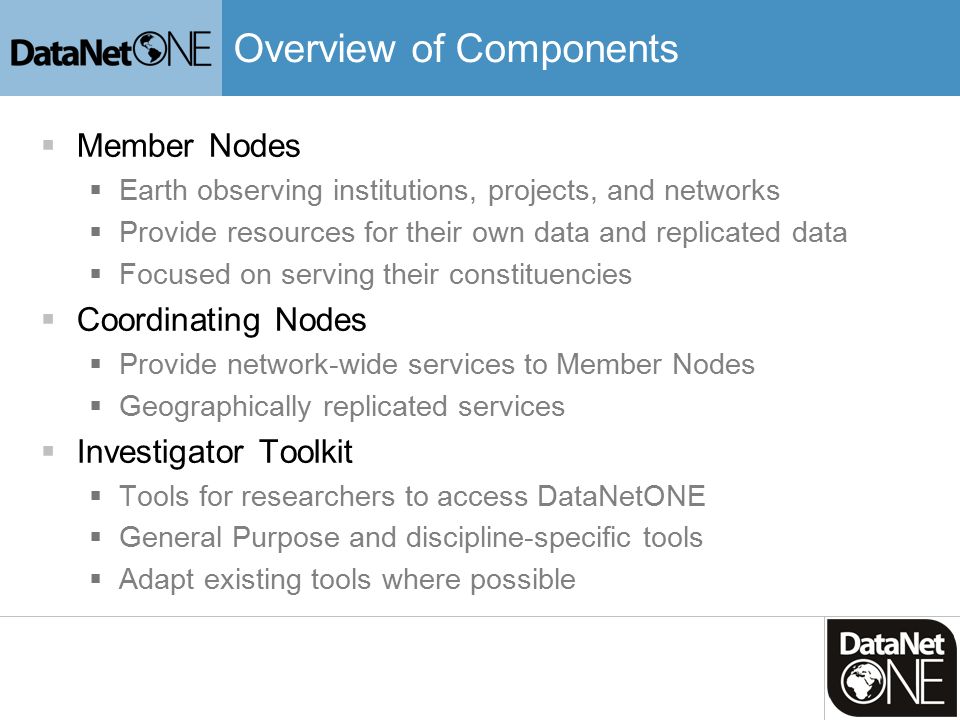Viewport: 960px width, 720px height.
Task: Click the 'Coordinating Nodes' heading
Action: pos(222,320)
